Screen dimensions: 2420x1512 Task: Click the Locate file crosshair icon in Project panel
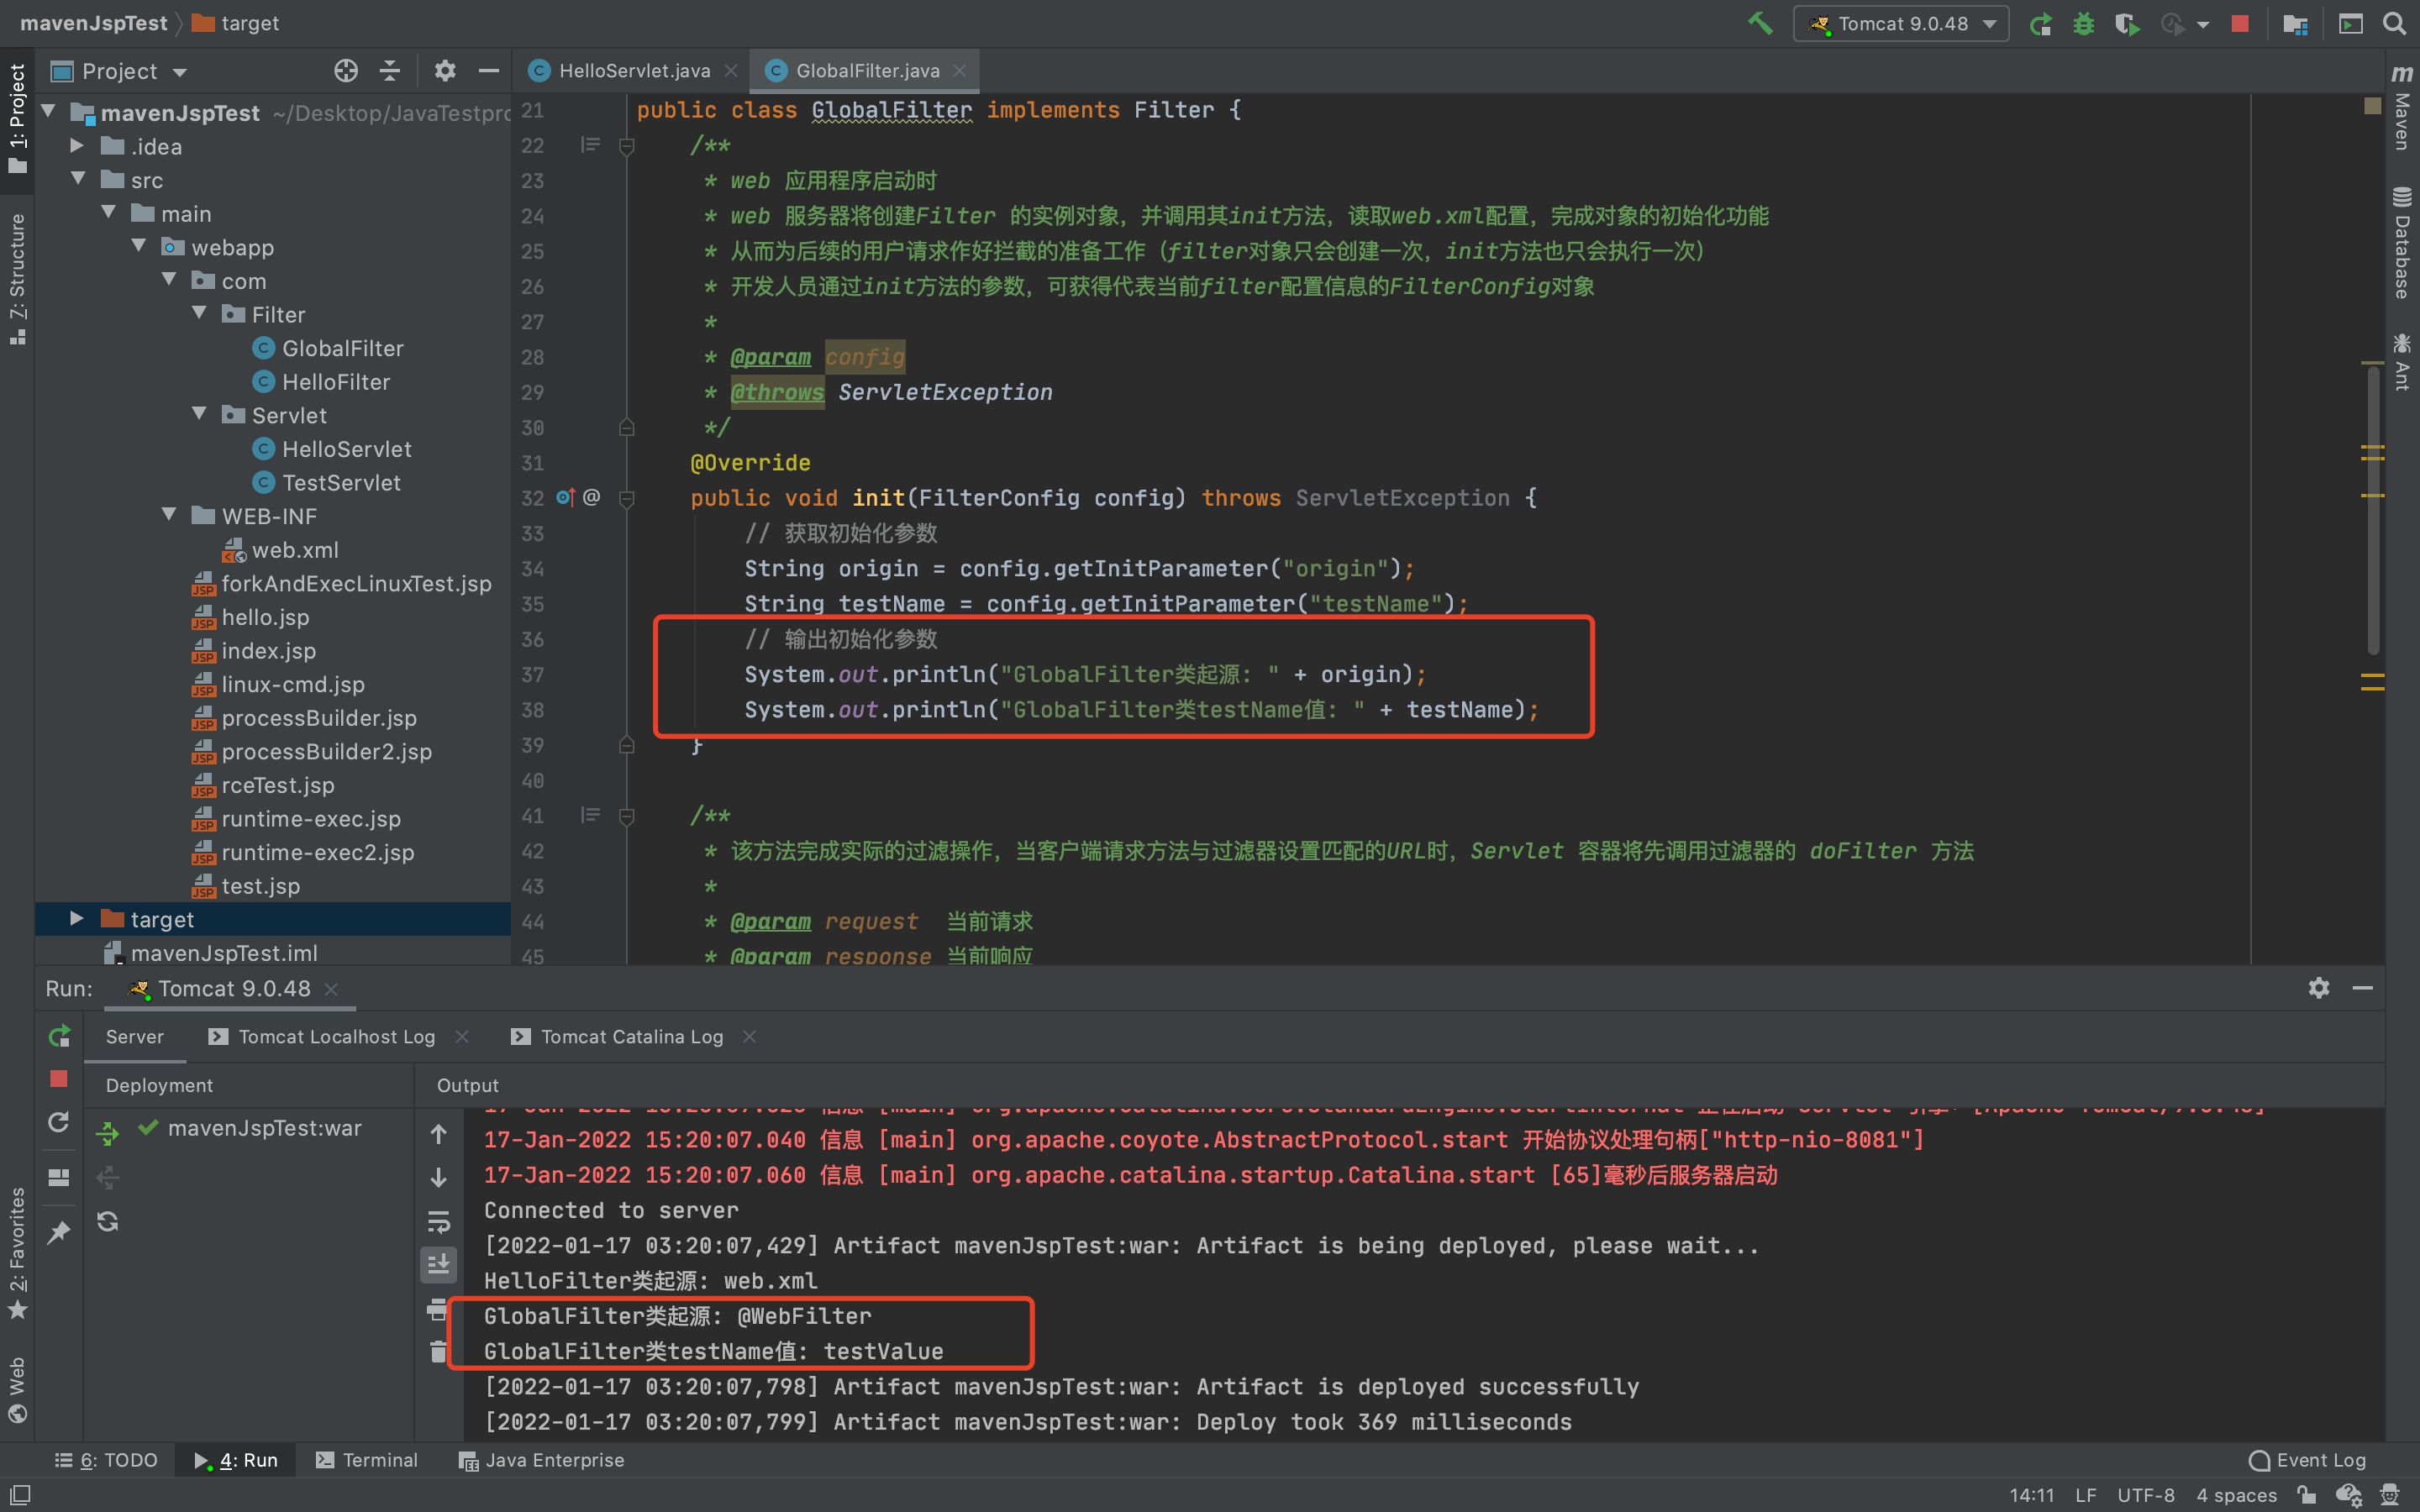click(x=345, y=71)
